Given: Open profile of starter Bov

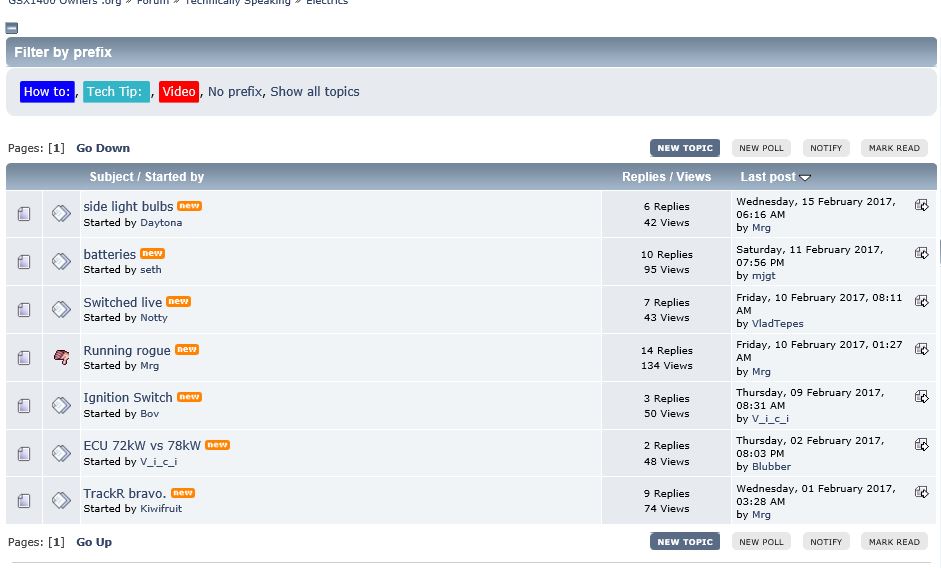Looking at the screenshot, I should (x=149, y=414).
